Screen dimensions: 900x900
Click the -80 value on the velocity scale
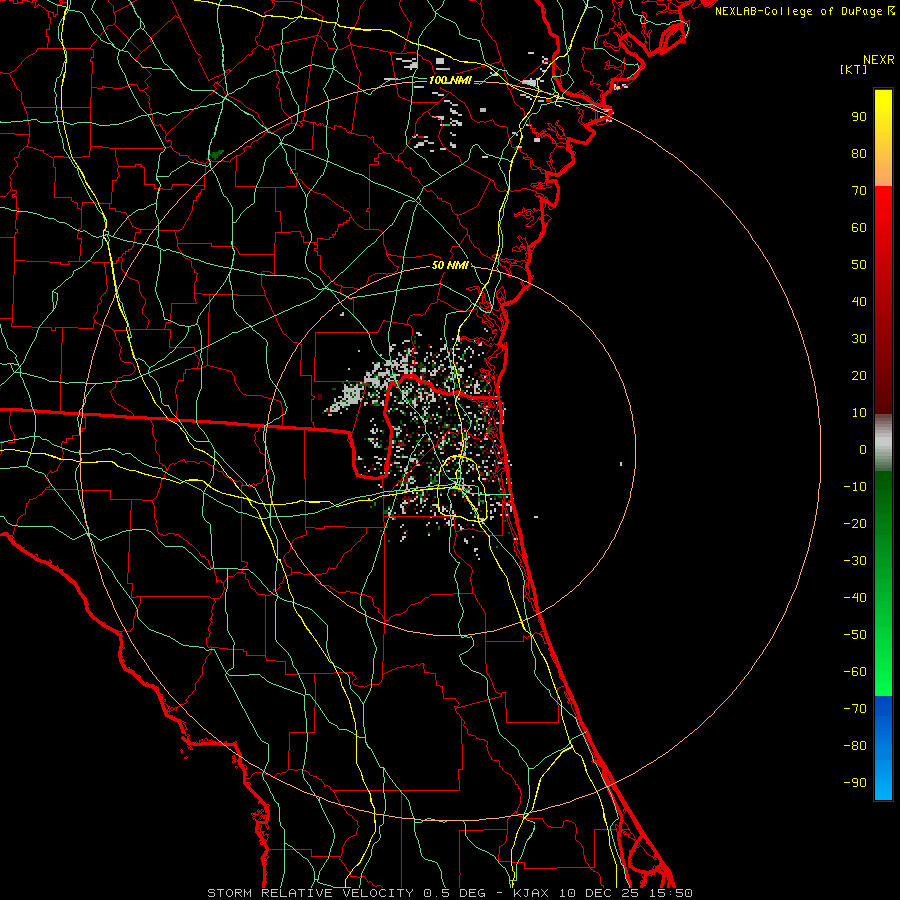[x=855, y=746]
